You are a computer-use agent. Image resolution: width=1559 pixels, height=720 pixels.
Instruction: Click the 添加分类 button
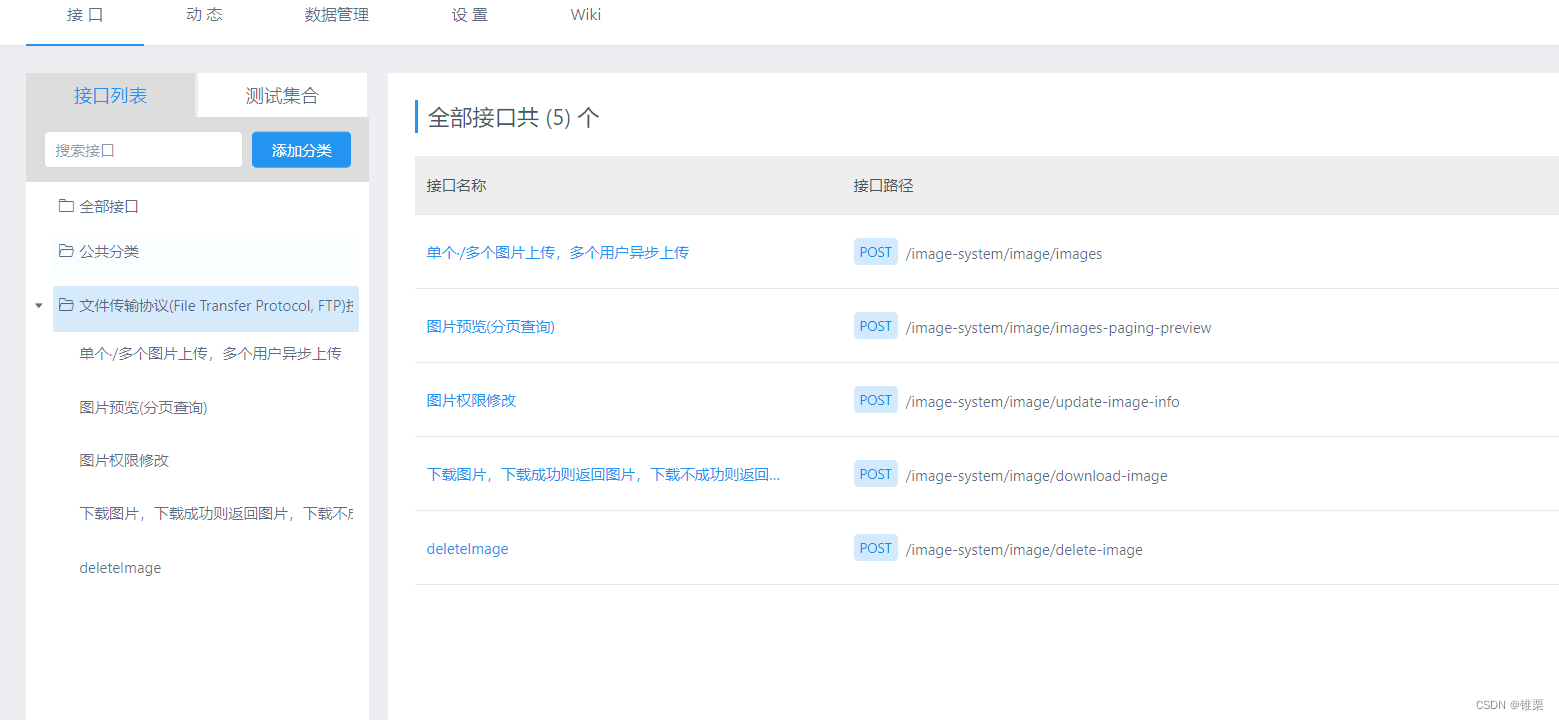(301, 150)
